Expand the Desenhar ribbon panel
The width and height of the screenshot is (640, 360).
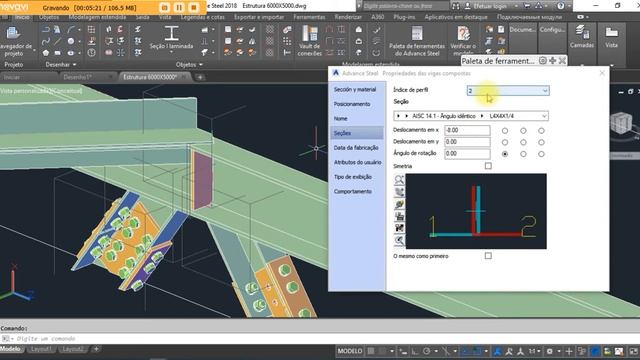(x=61, y=64)
